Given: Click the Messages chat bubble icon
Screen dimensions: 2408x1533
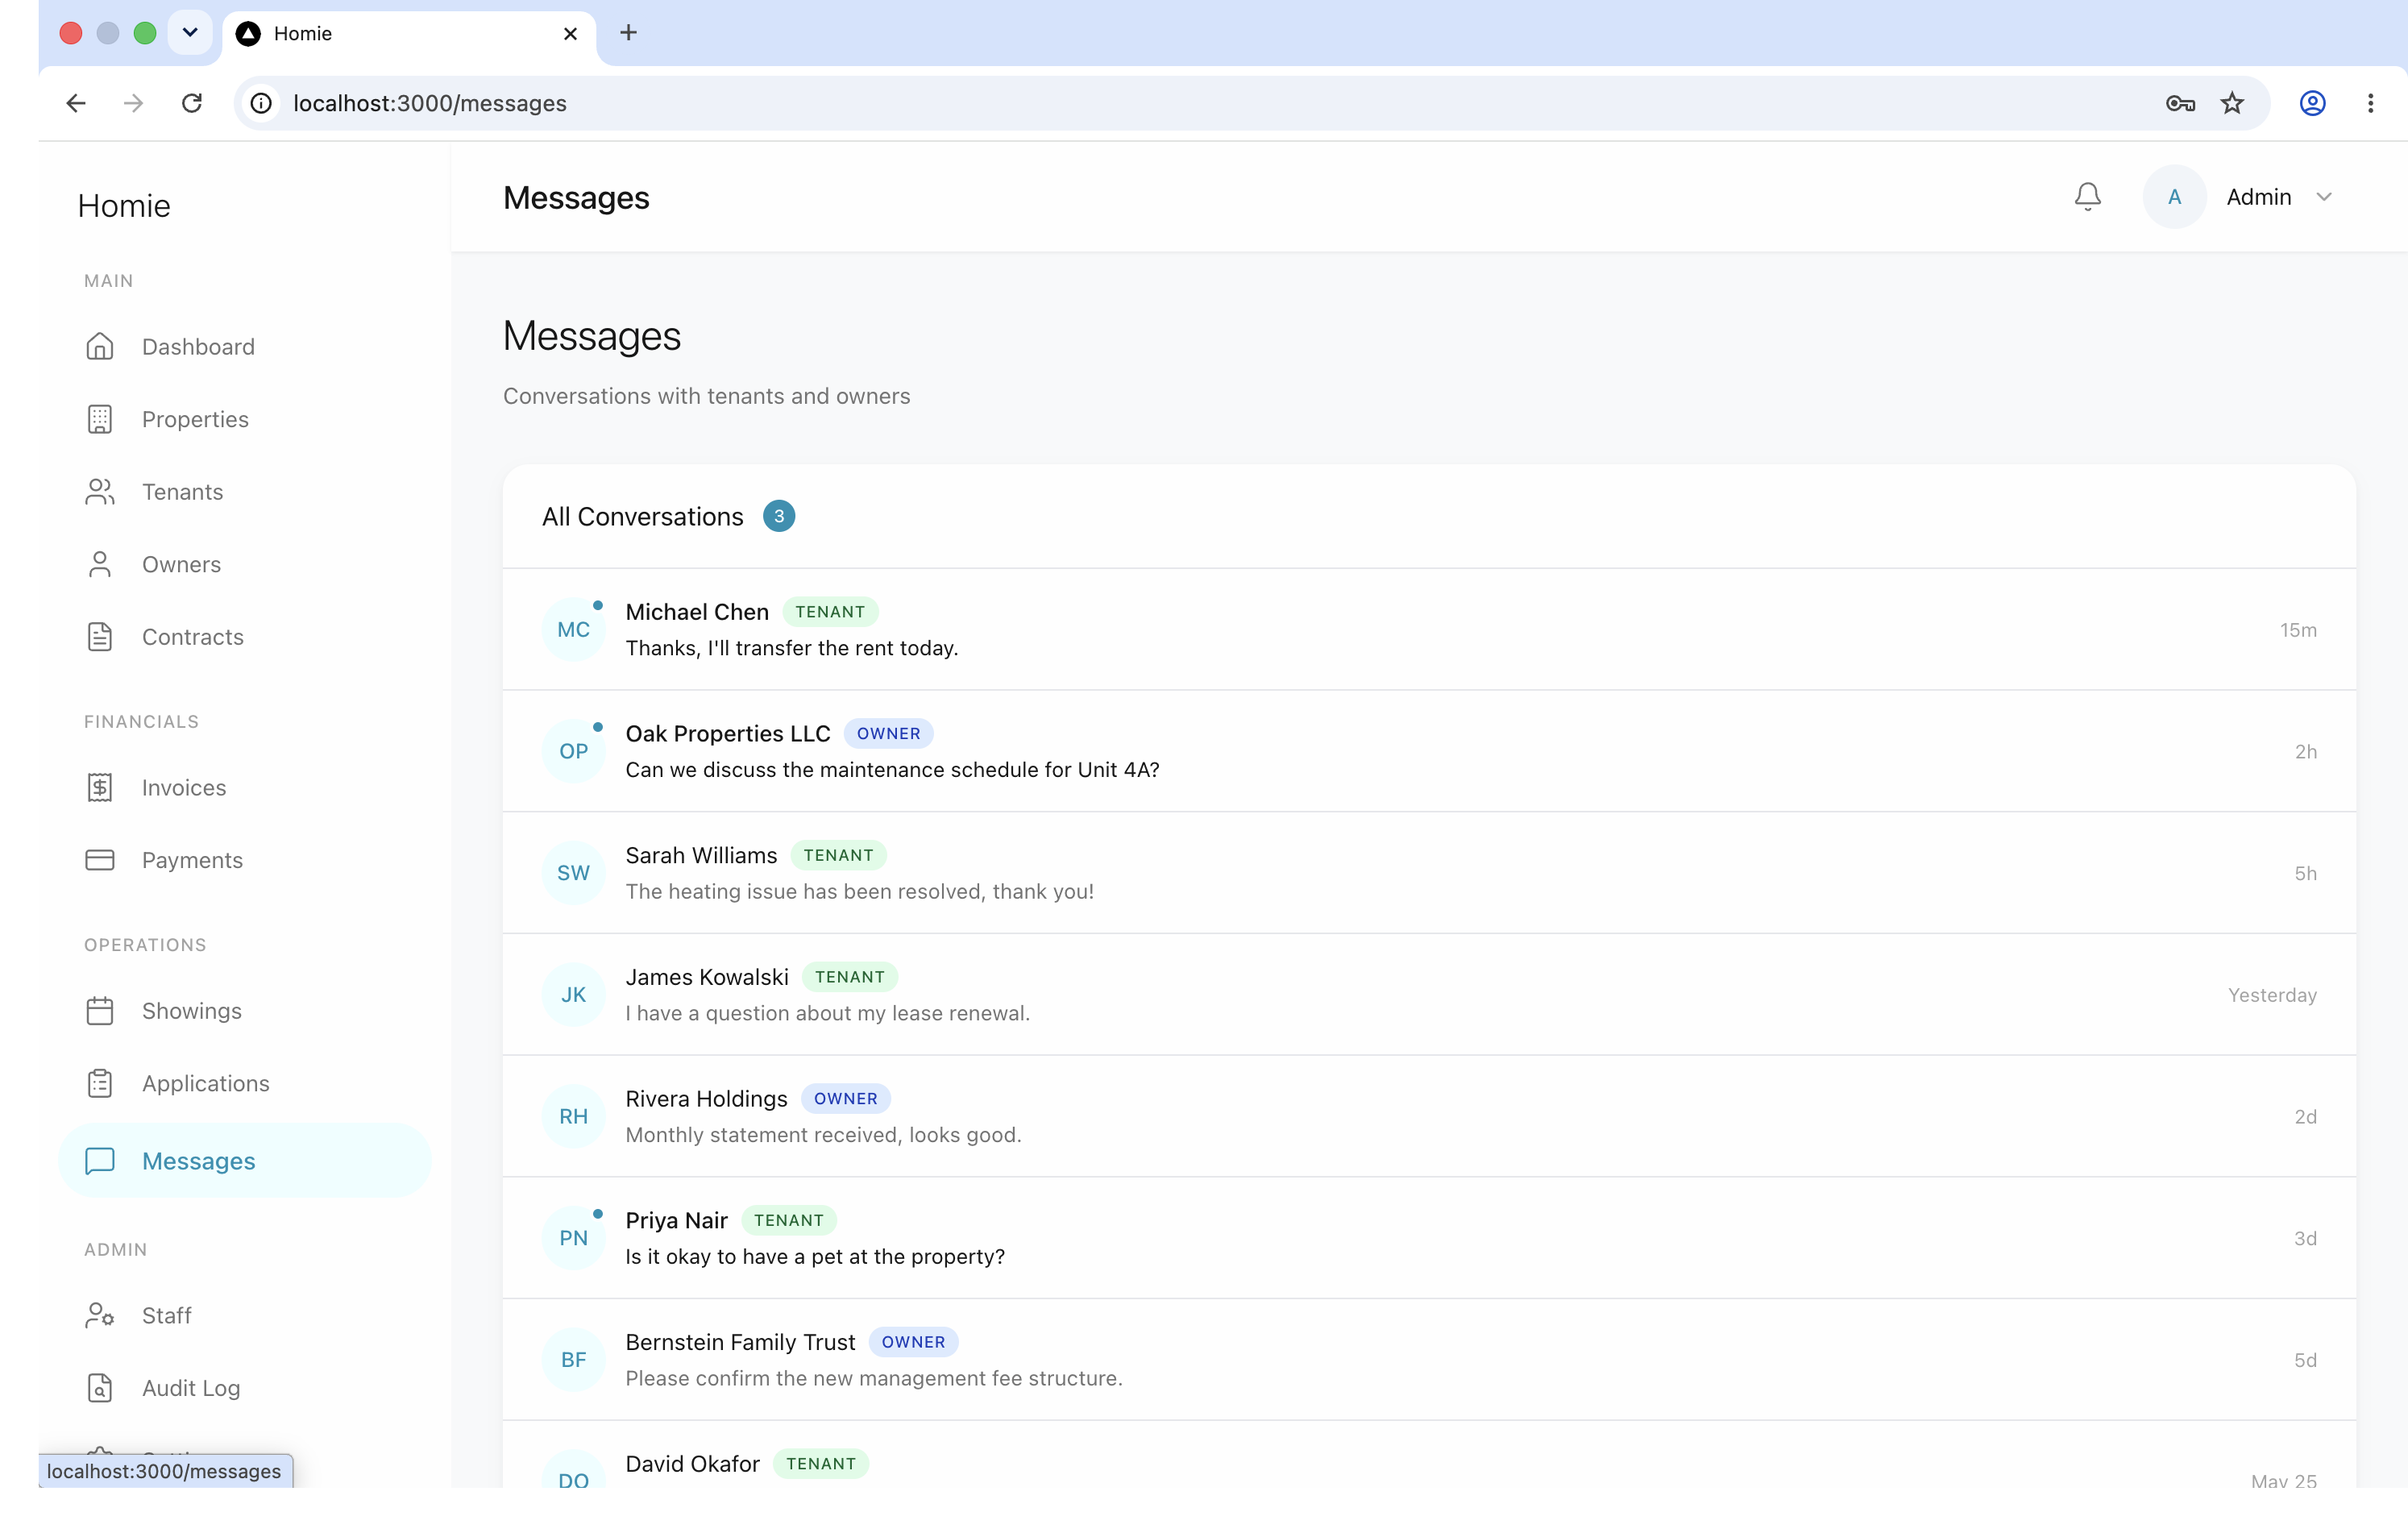Looking at the screenshot, I should (100, 1160).
